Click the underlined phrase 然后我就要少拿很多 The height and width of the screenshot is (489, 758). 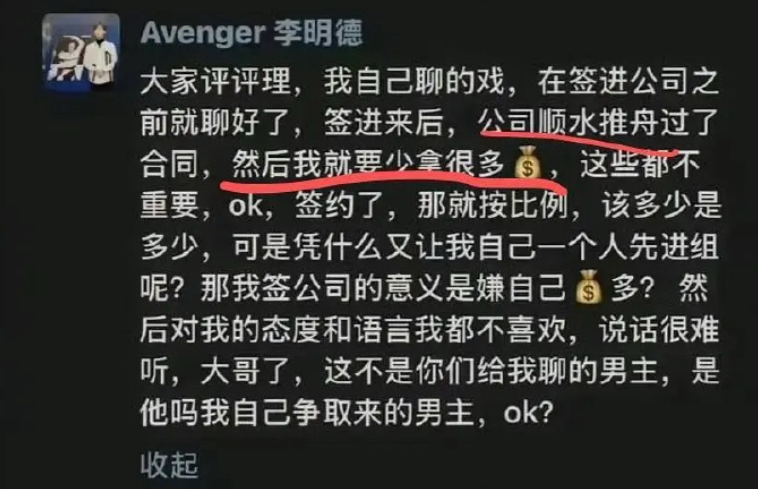[x=369, y=163]
